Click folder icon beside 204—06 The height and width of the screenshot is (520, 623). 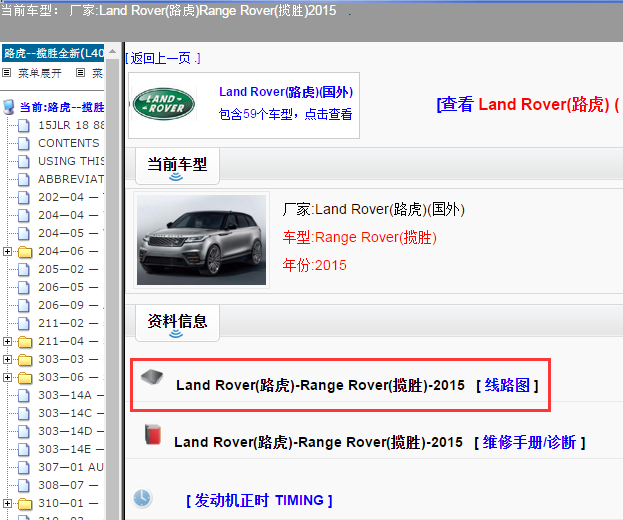click(x=25, y=251)
